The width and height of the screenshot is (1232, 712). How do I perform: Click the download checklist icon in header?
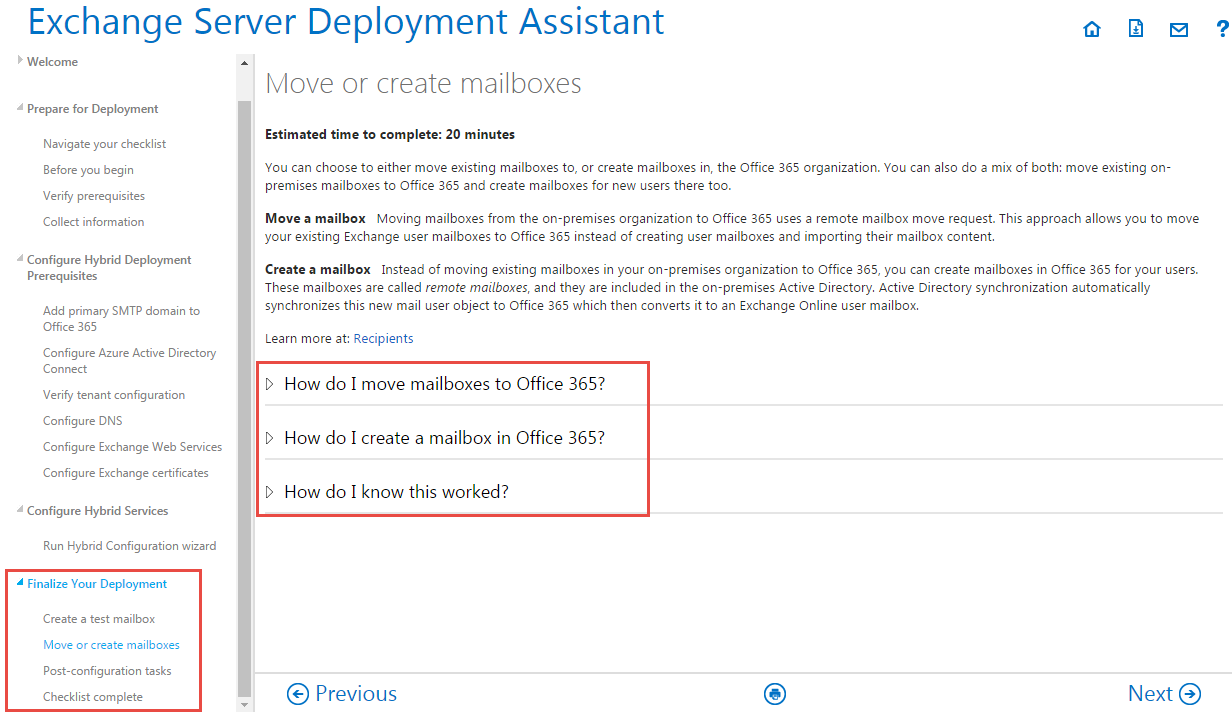pyautogui.click(x=1136, y=29)
